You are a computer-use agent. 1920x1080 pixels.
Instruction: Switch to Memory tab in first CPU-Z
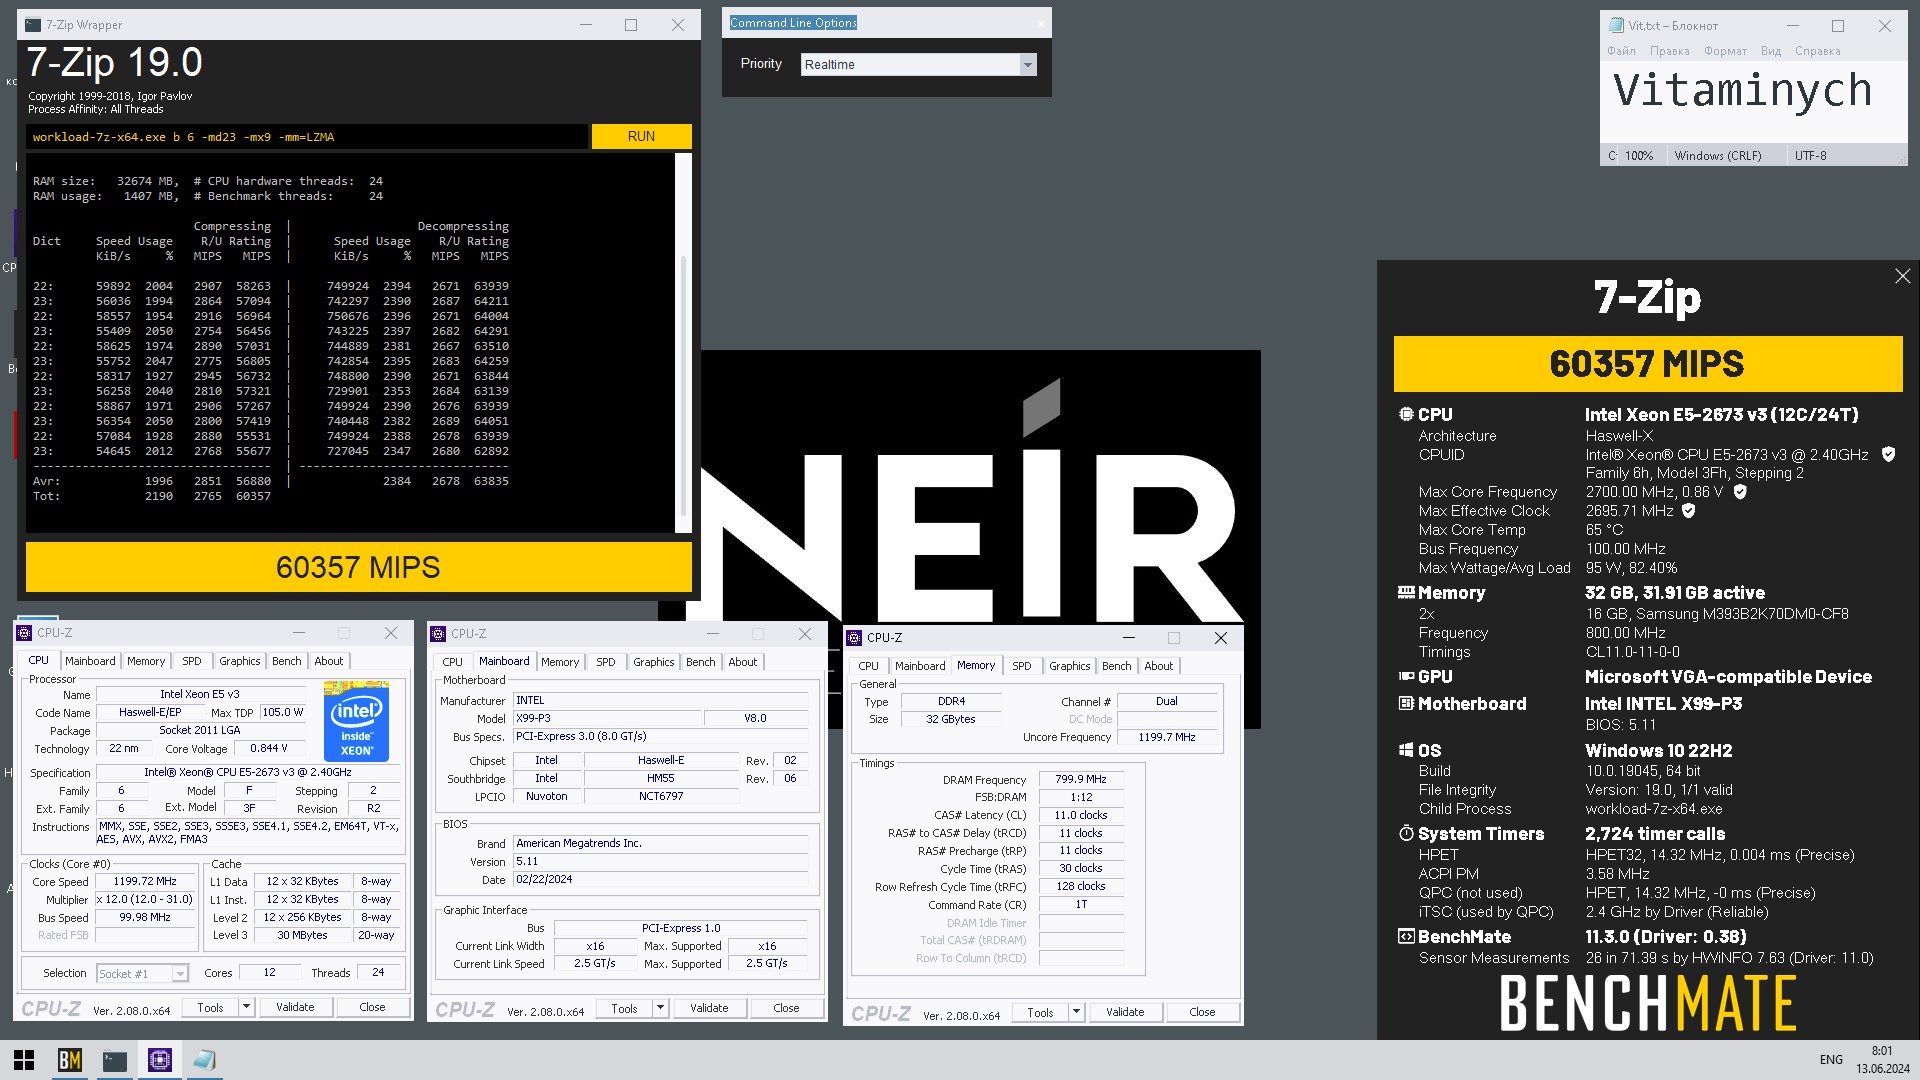point(146,661)
